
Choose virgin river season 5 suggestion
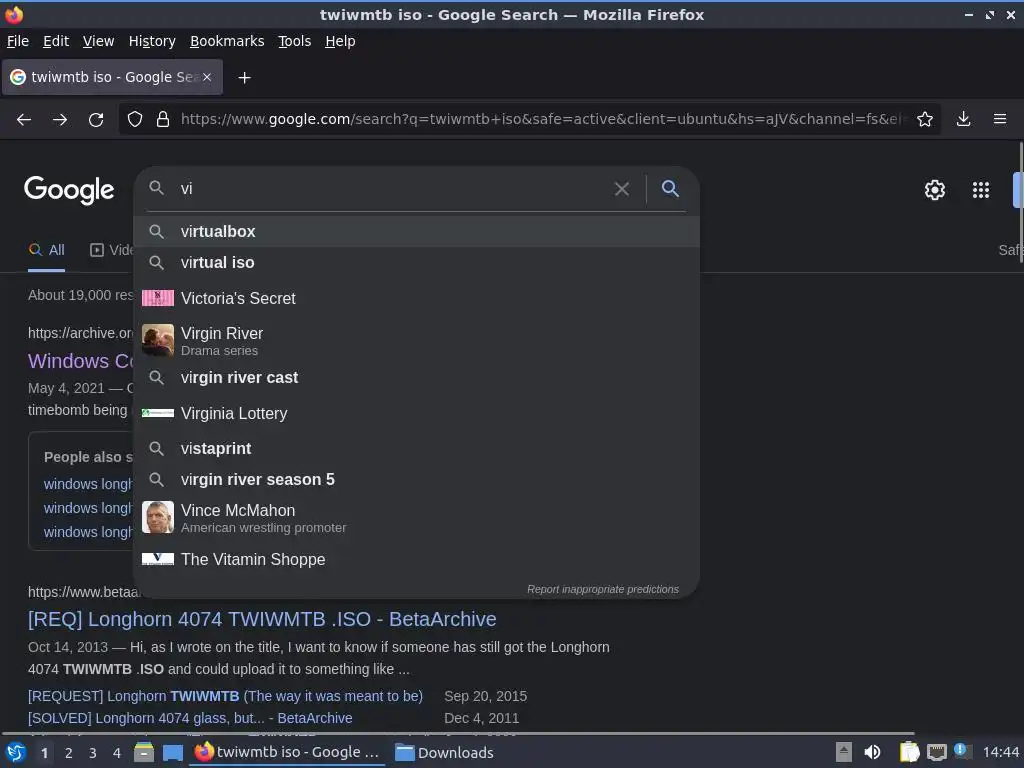[416, 479]
